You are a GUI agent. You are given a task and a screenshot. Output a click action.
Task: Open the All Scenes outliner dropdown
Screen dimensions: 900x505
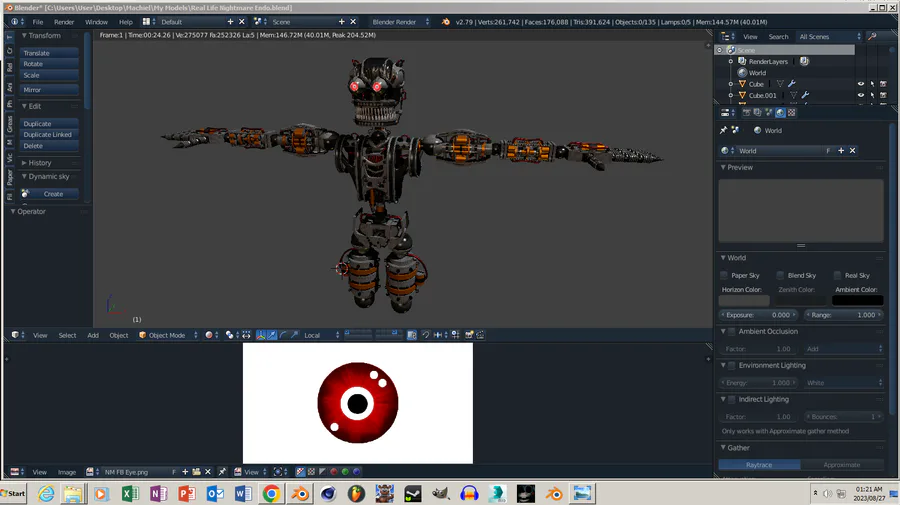pyautogui.click(x=829, y=36)
